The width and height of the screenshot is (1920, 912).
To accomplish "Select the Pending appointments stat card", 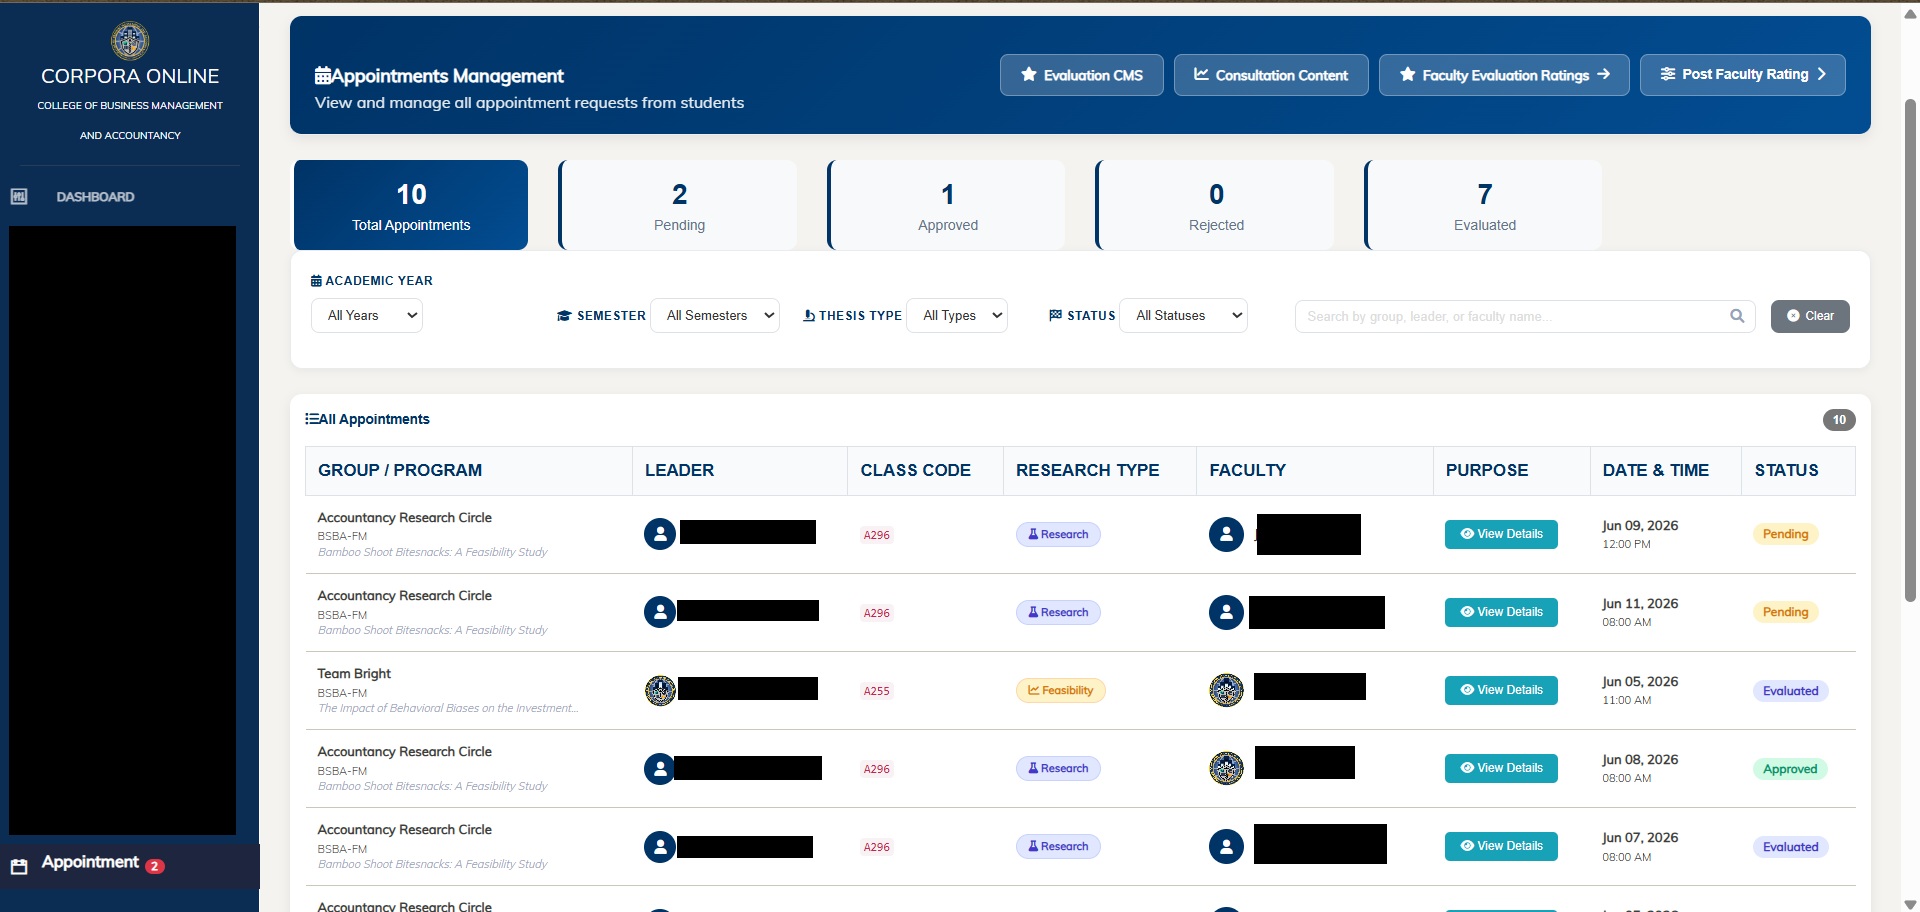I will 679,205.
